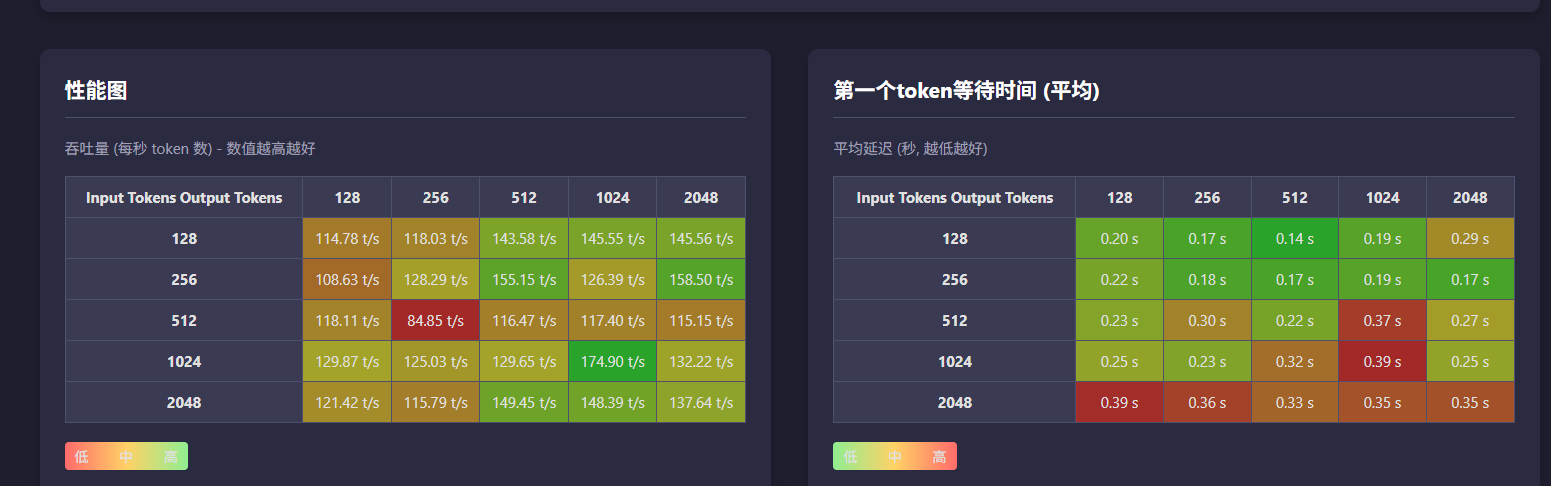Click the latency color gradient legend
1551x486 pixels.
click(x=895, y=456)
